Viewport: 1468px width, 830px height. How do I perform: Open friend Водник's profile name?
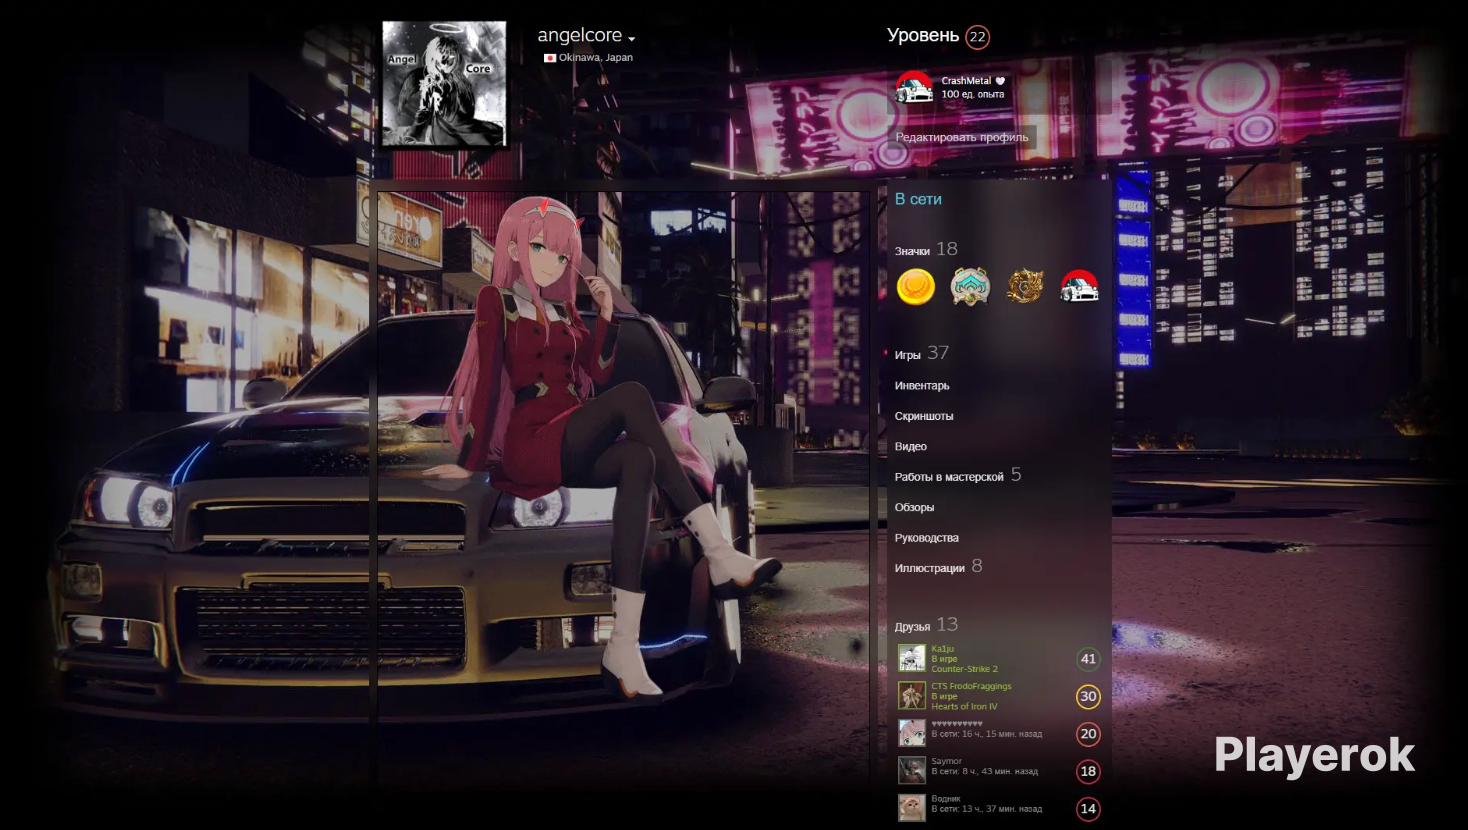(946, 799)
